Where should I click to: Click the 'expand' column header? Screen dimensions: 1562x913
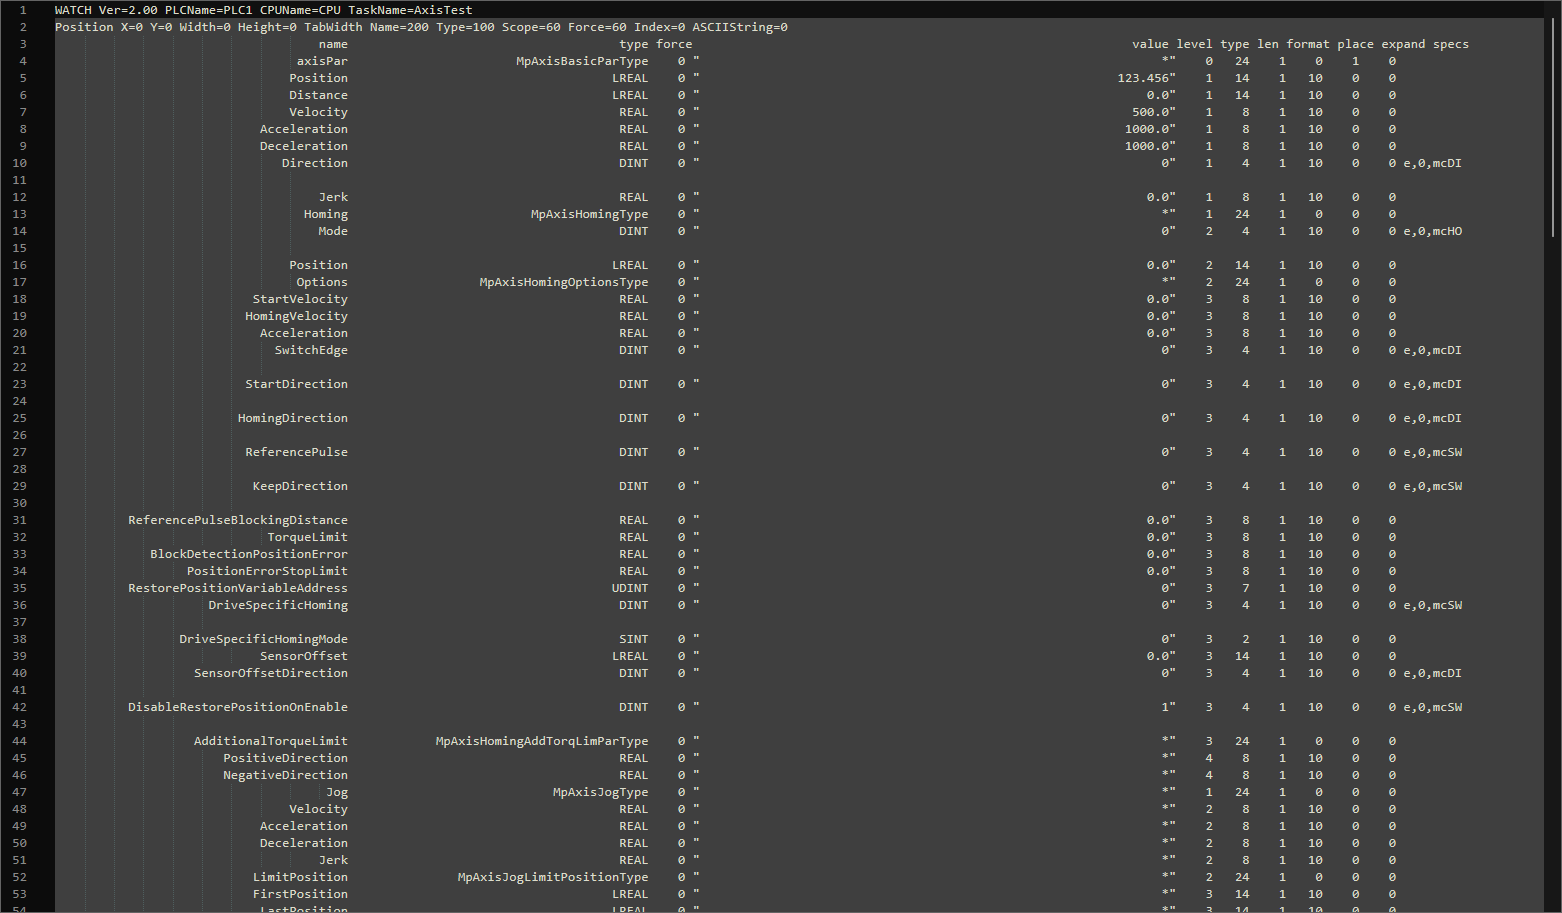point(1403,44)
